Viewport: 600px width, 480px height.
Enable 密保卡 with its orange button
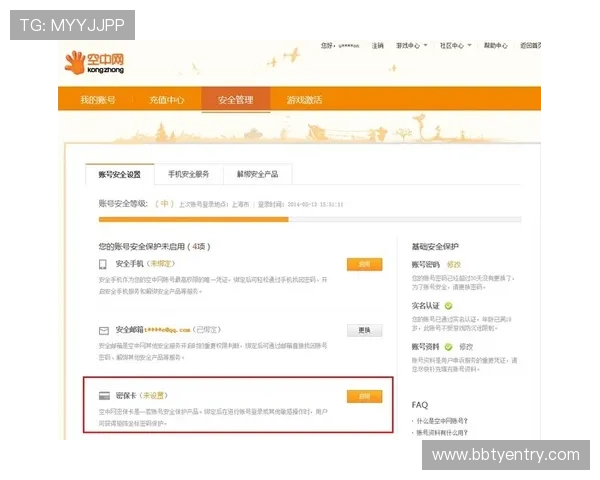tap(365, 396)
